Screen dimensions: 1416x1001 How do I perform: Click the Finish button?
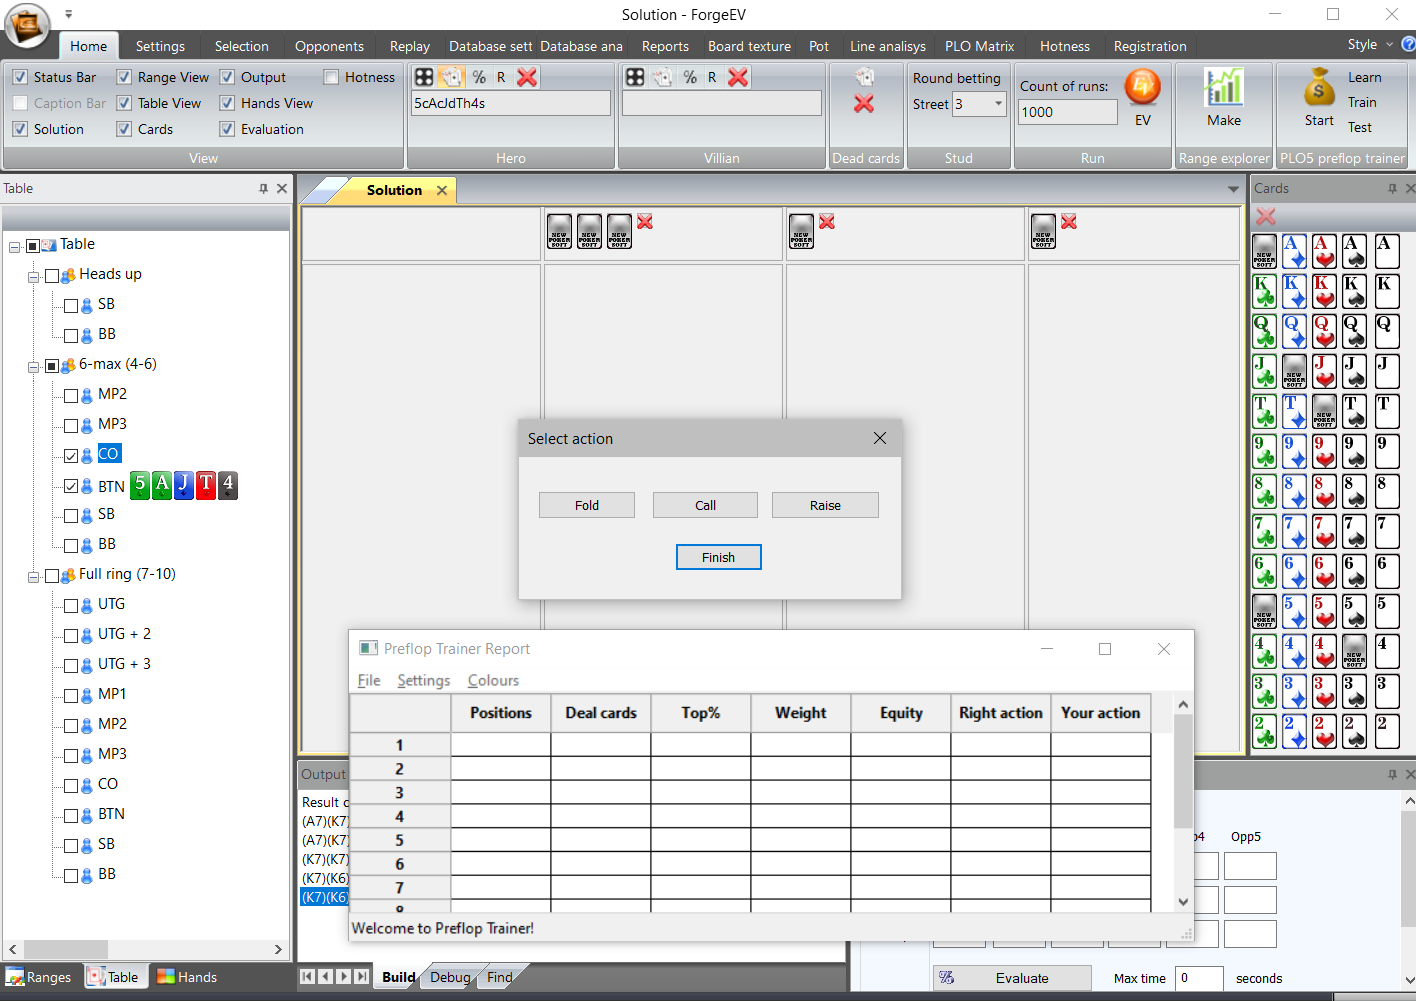pos(718,557)
